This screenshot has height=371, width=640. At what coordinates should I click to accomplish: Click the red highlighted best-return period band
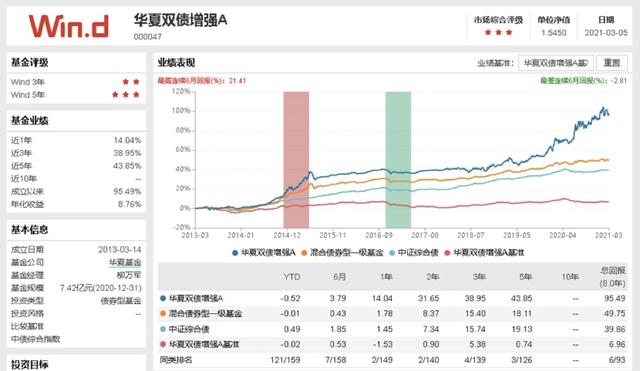296,160
